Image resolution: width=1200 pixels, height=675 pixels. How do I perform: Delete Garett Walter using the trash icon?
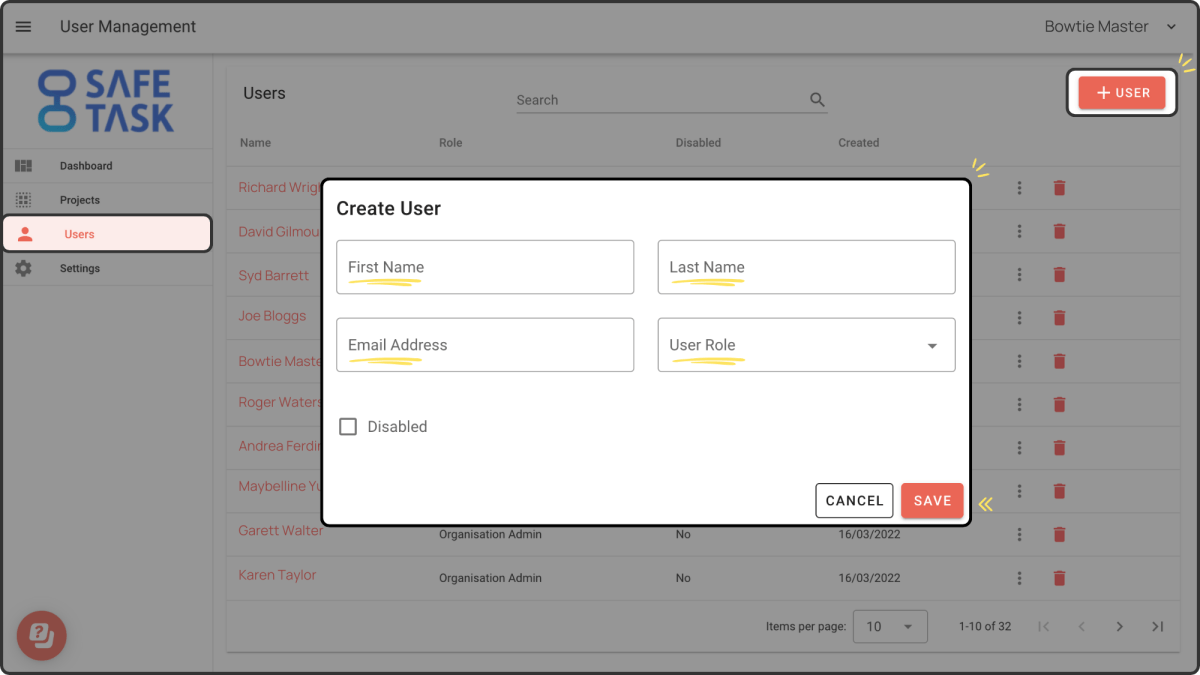1059,534
